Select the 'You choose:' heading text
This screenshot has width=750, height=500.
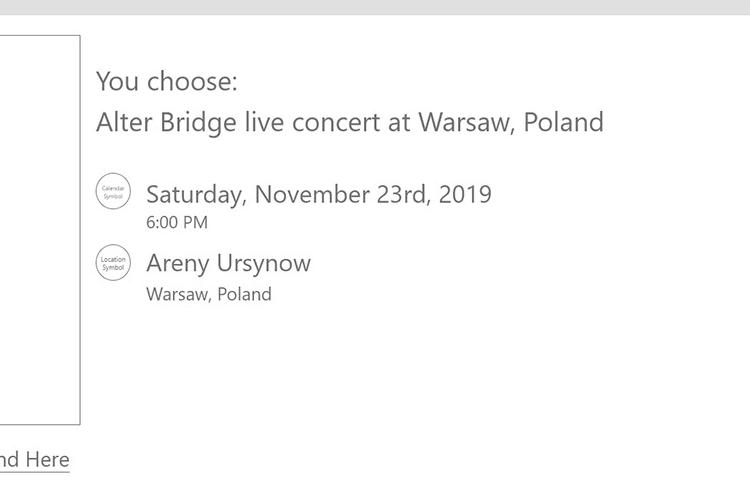click(x=166, y=81)
